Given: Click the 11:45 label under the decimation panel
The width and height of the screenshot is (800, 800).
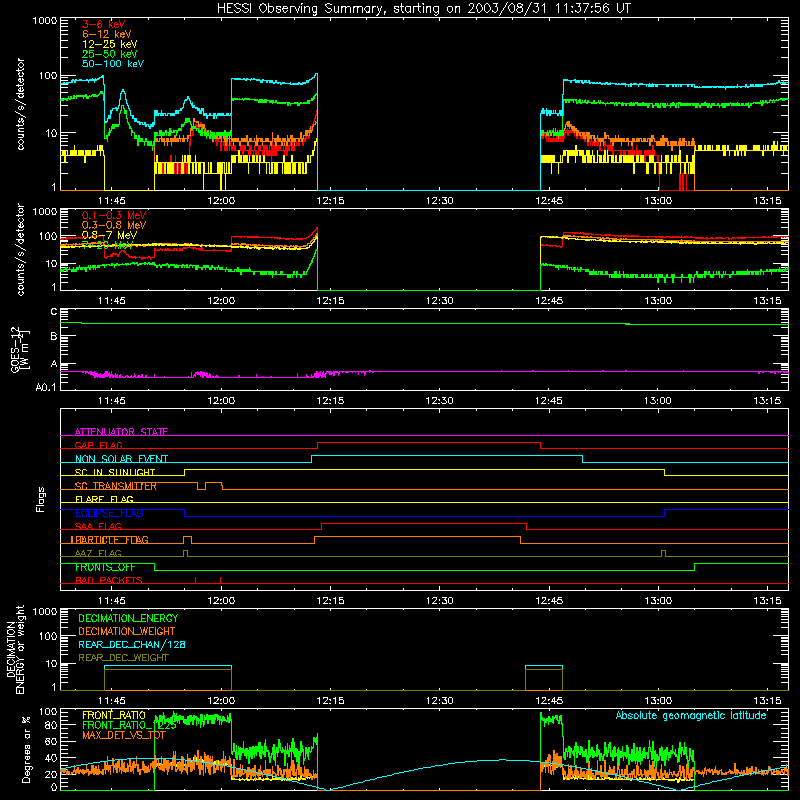Looking at the screenshot, I should tap(112, 701).
